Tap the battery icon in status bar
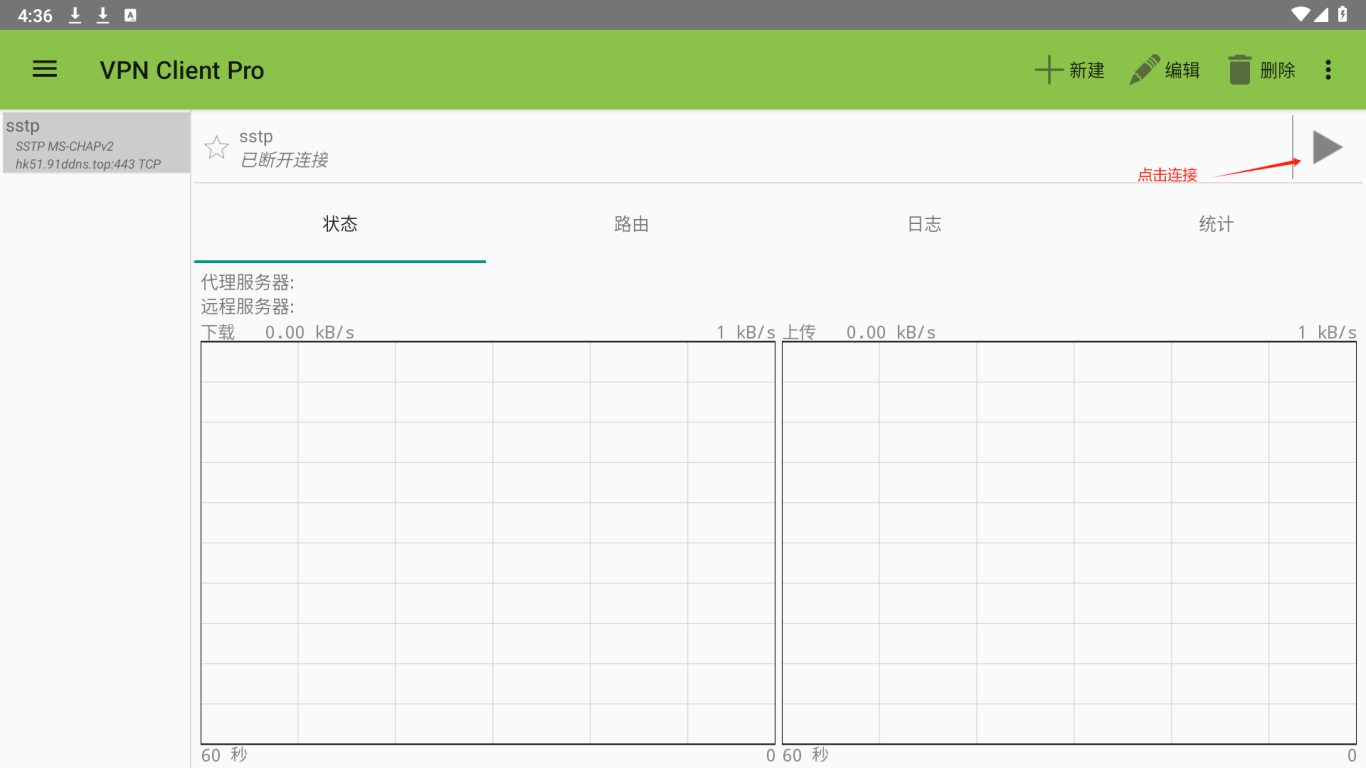Image resolution: width=1366 pixels, height=768 pixels. pyautogui.click(x=1343, y=14)
